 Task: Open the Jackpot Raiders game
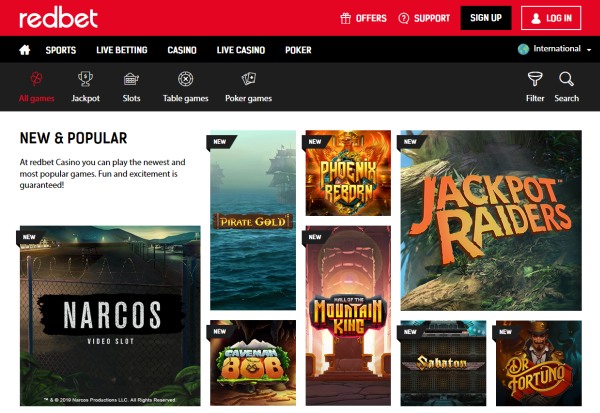(x=491, y=220)
